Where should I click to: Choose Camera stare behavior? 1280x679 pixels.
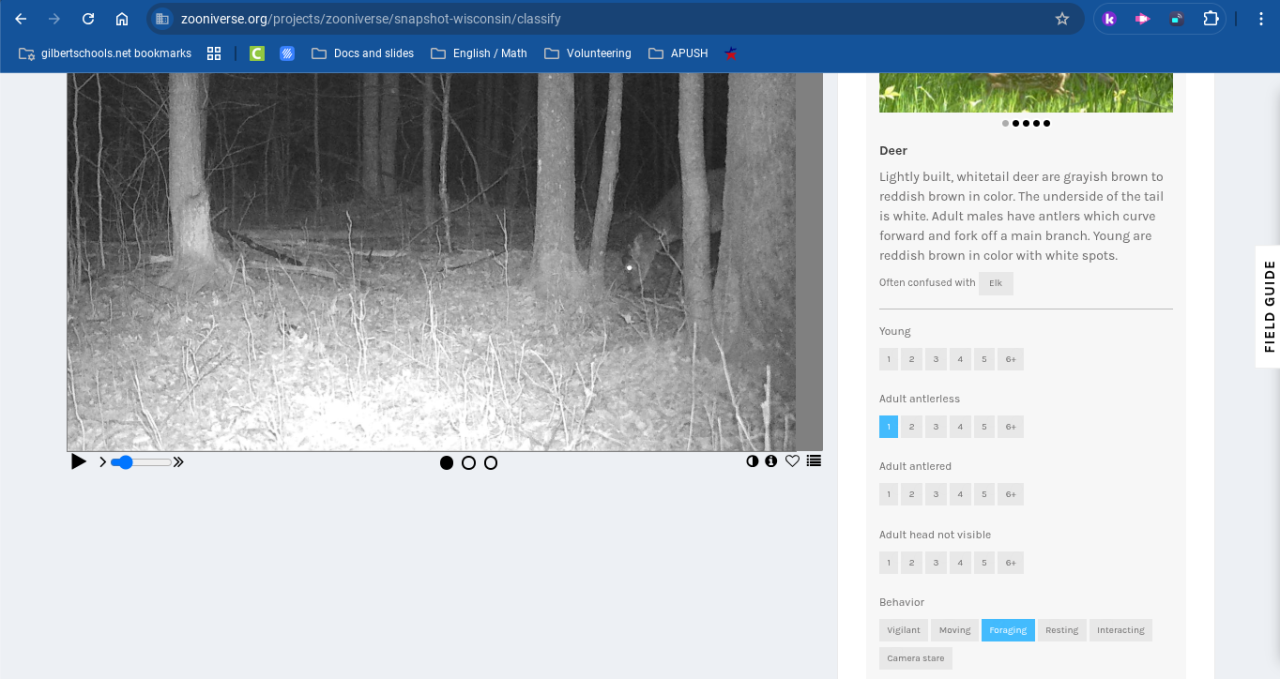[916, 658]
